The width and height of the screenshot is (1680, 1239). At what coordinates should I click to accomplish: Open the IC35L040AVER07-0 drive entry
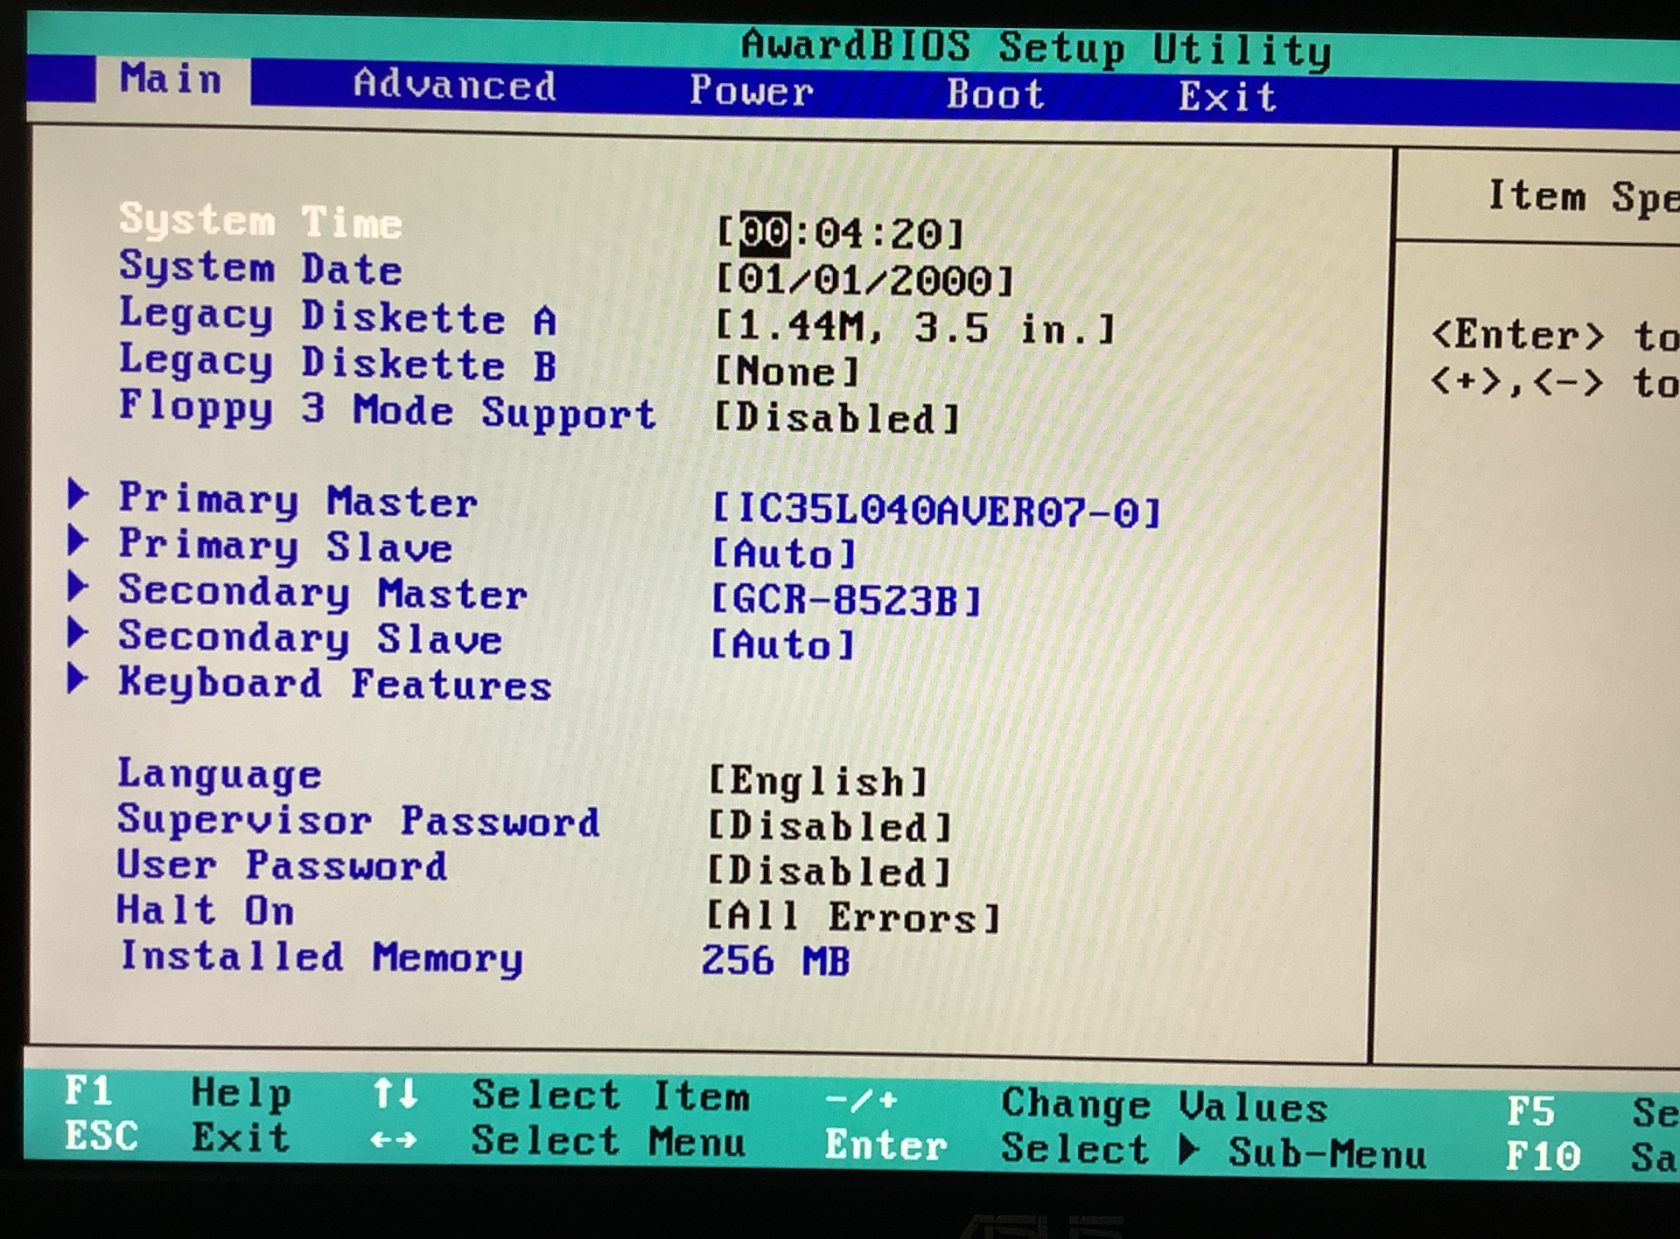tap(936, 511)
